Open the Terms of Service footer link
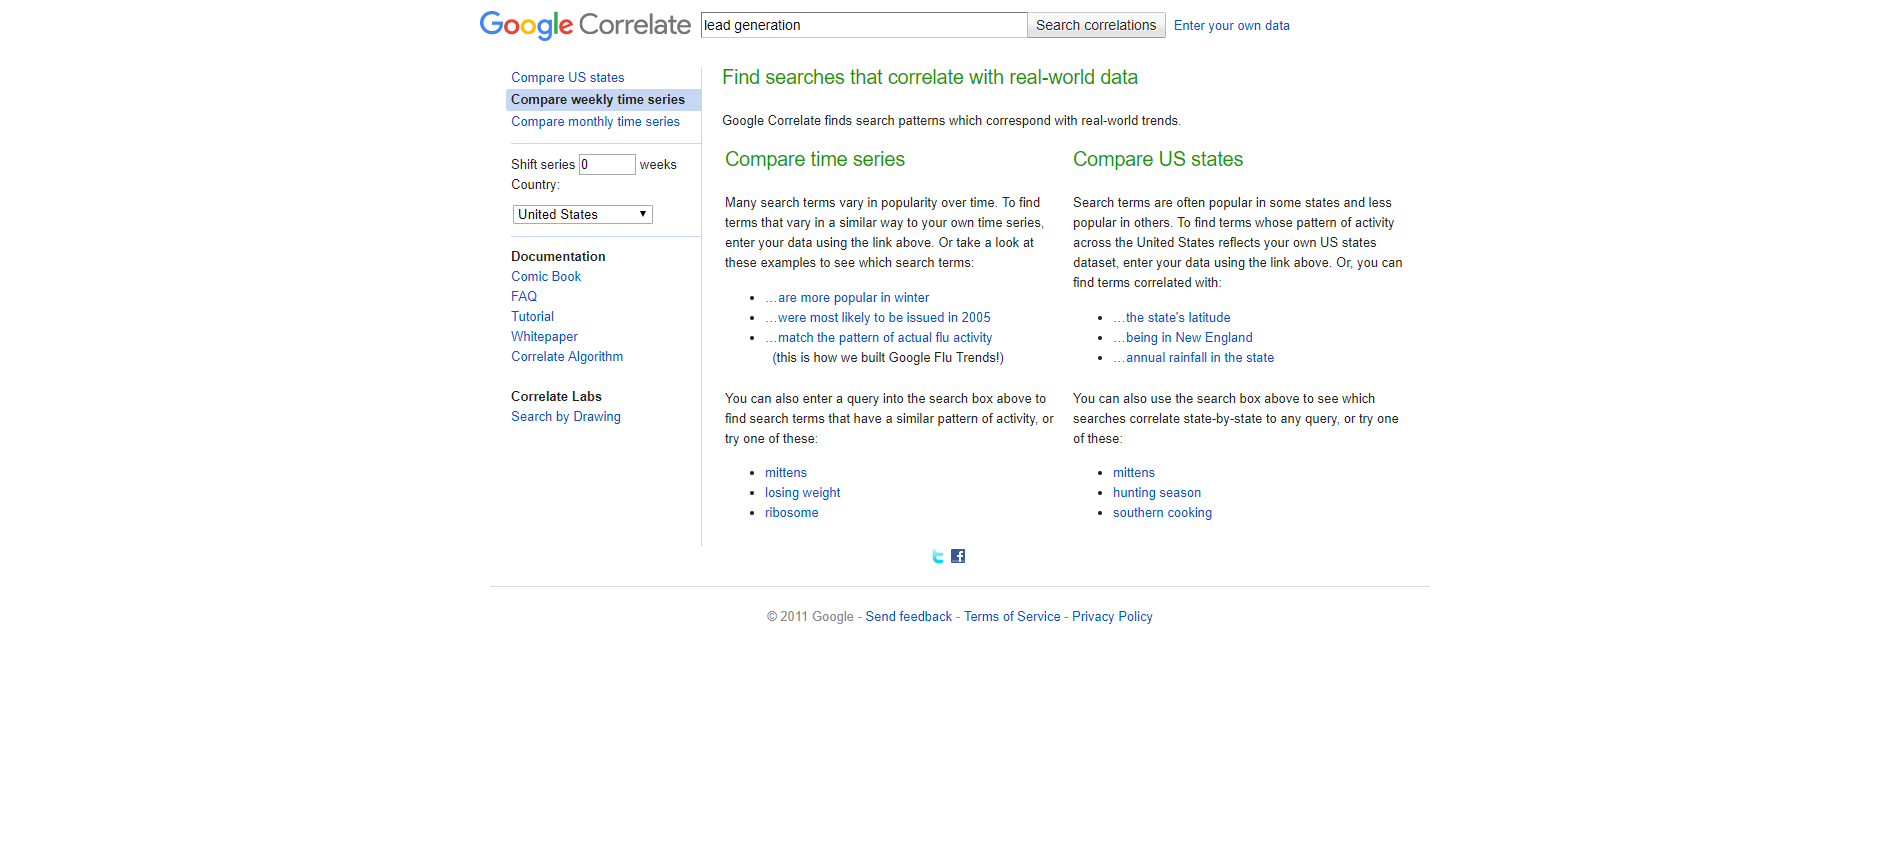Viewport: 1891px width, 865px height. point(1012,616)
